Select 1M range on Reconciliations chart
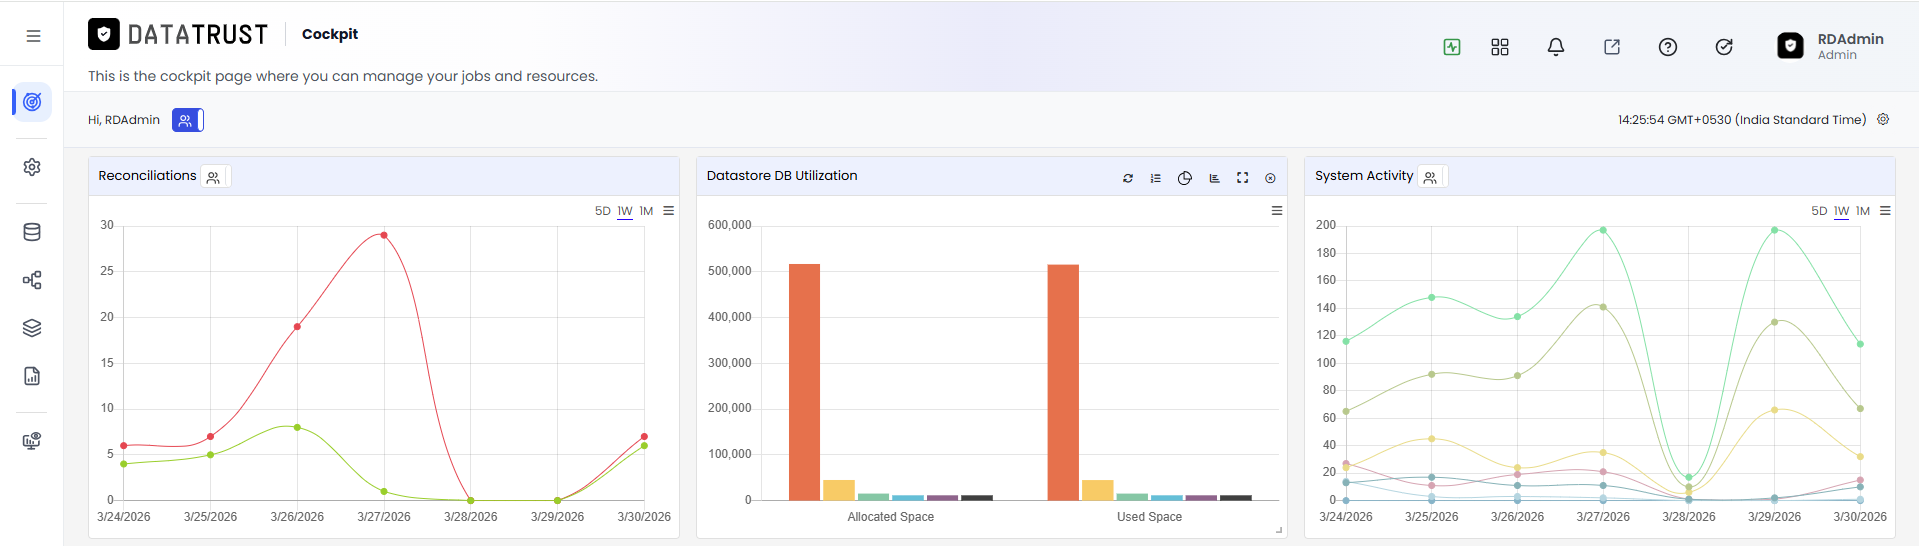 tap(647, 211)
